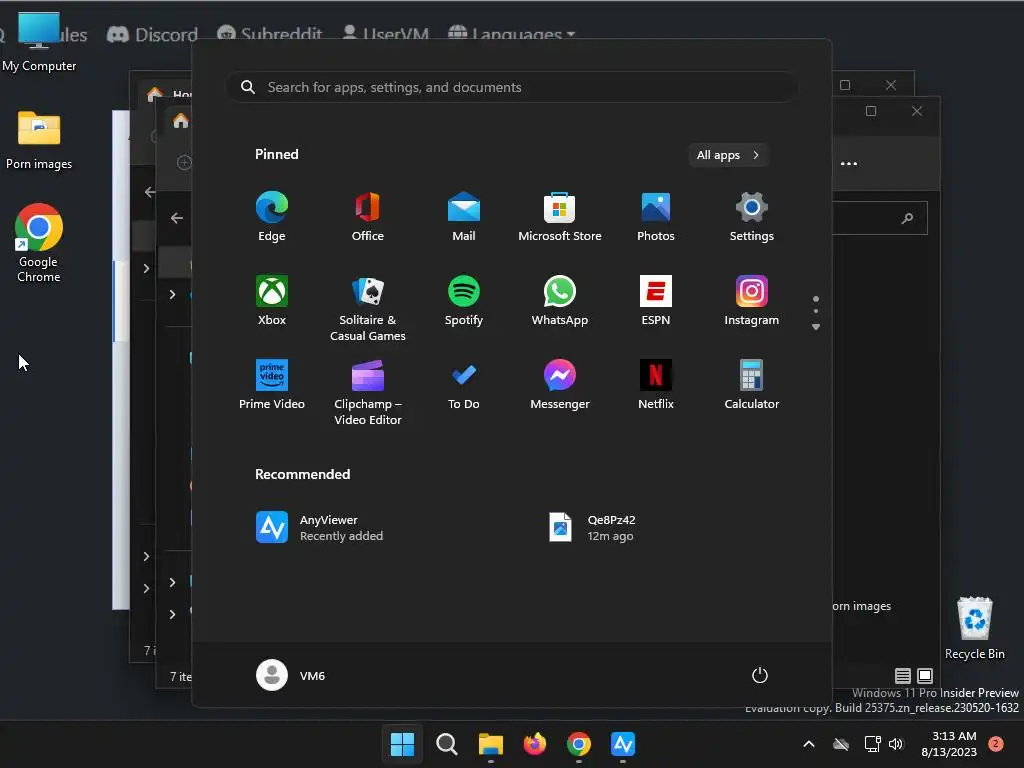Switch File Explorer to details view icon
The height and width of the screenshot is (768, 1024).
coord(903,676)
